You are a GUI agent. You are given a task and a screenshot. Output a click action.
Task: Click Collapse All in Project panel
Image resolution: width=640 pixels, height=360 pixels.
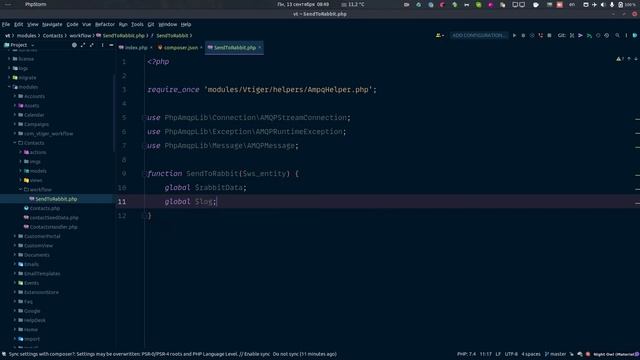pos(91,45)
